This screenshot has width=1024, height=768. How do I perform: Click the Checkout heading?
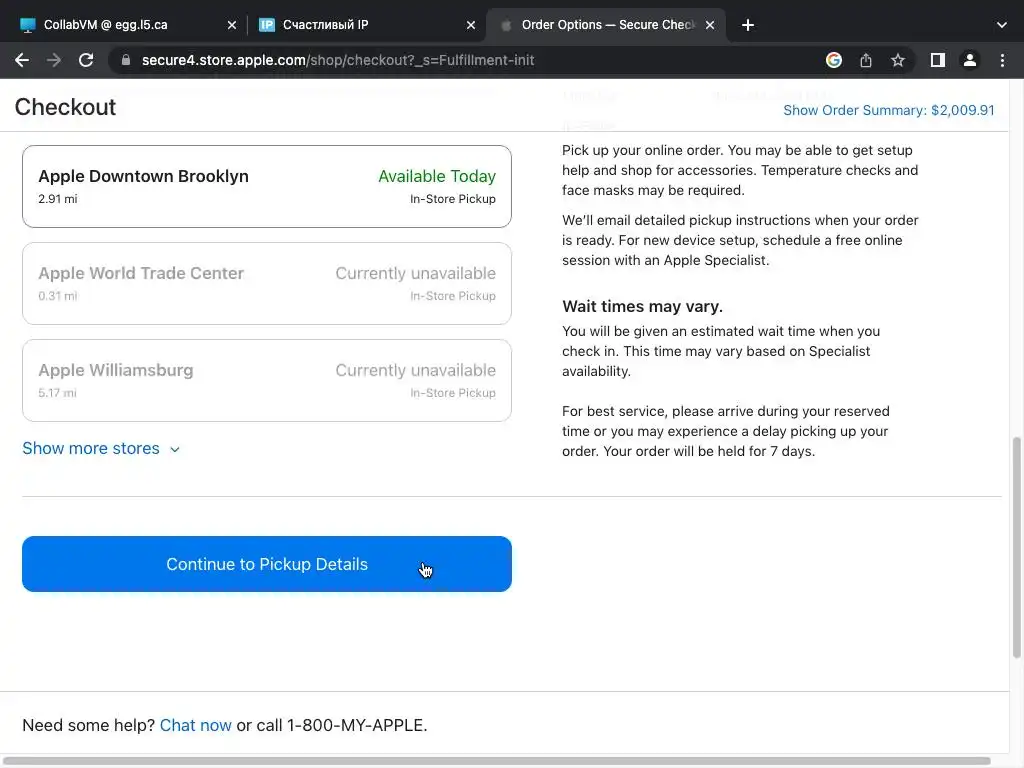point(65,107)
